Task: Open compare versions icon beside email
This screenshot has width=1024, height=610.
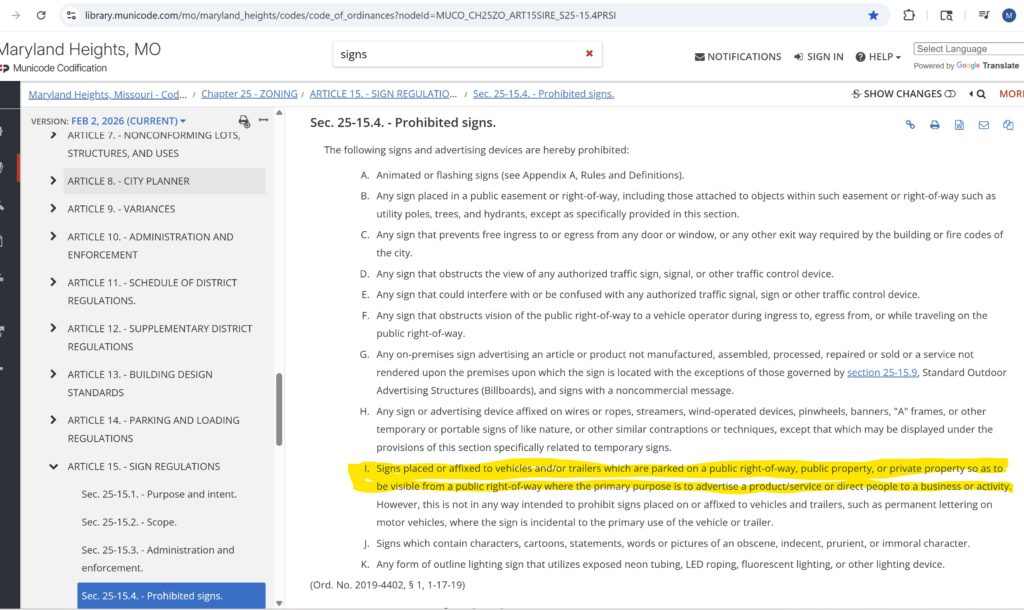Action: 1008,125
